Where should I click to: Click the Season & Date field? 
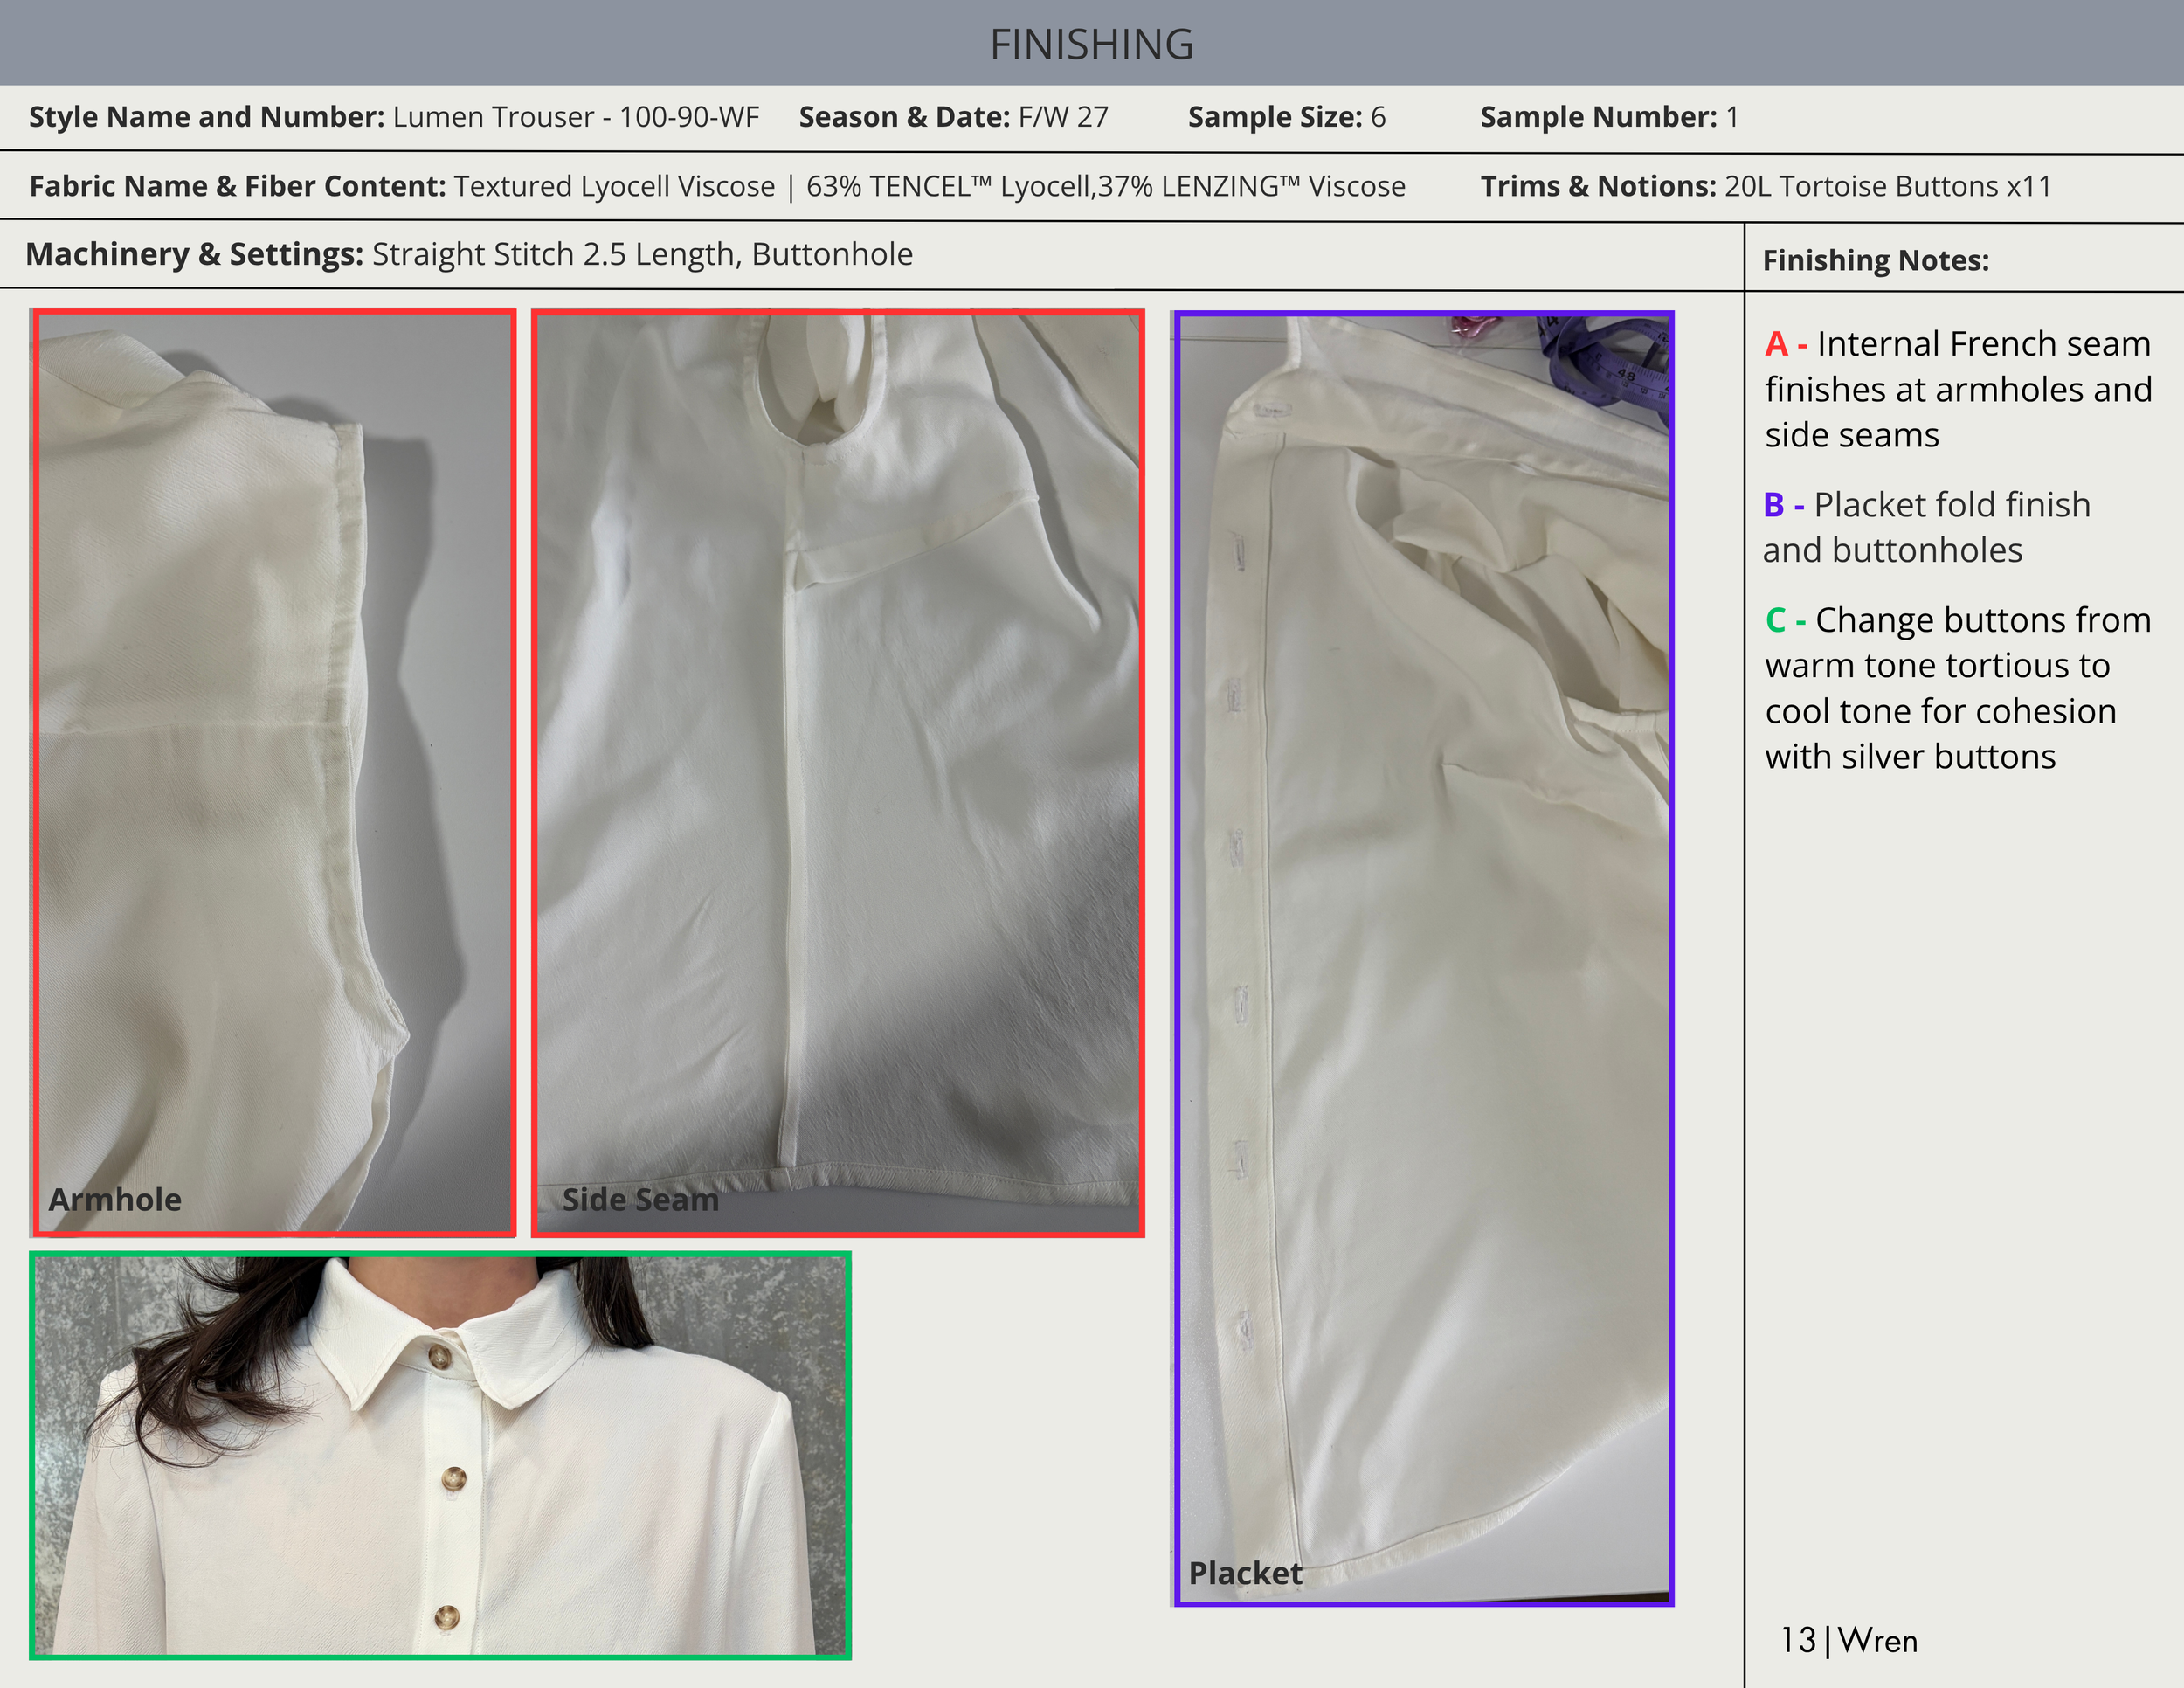pyautogui.click(x=952, y=117)
